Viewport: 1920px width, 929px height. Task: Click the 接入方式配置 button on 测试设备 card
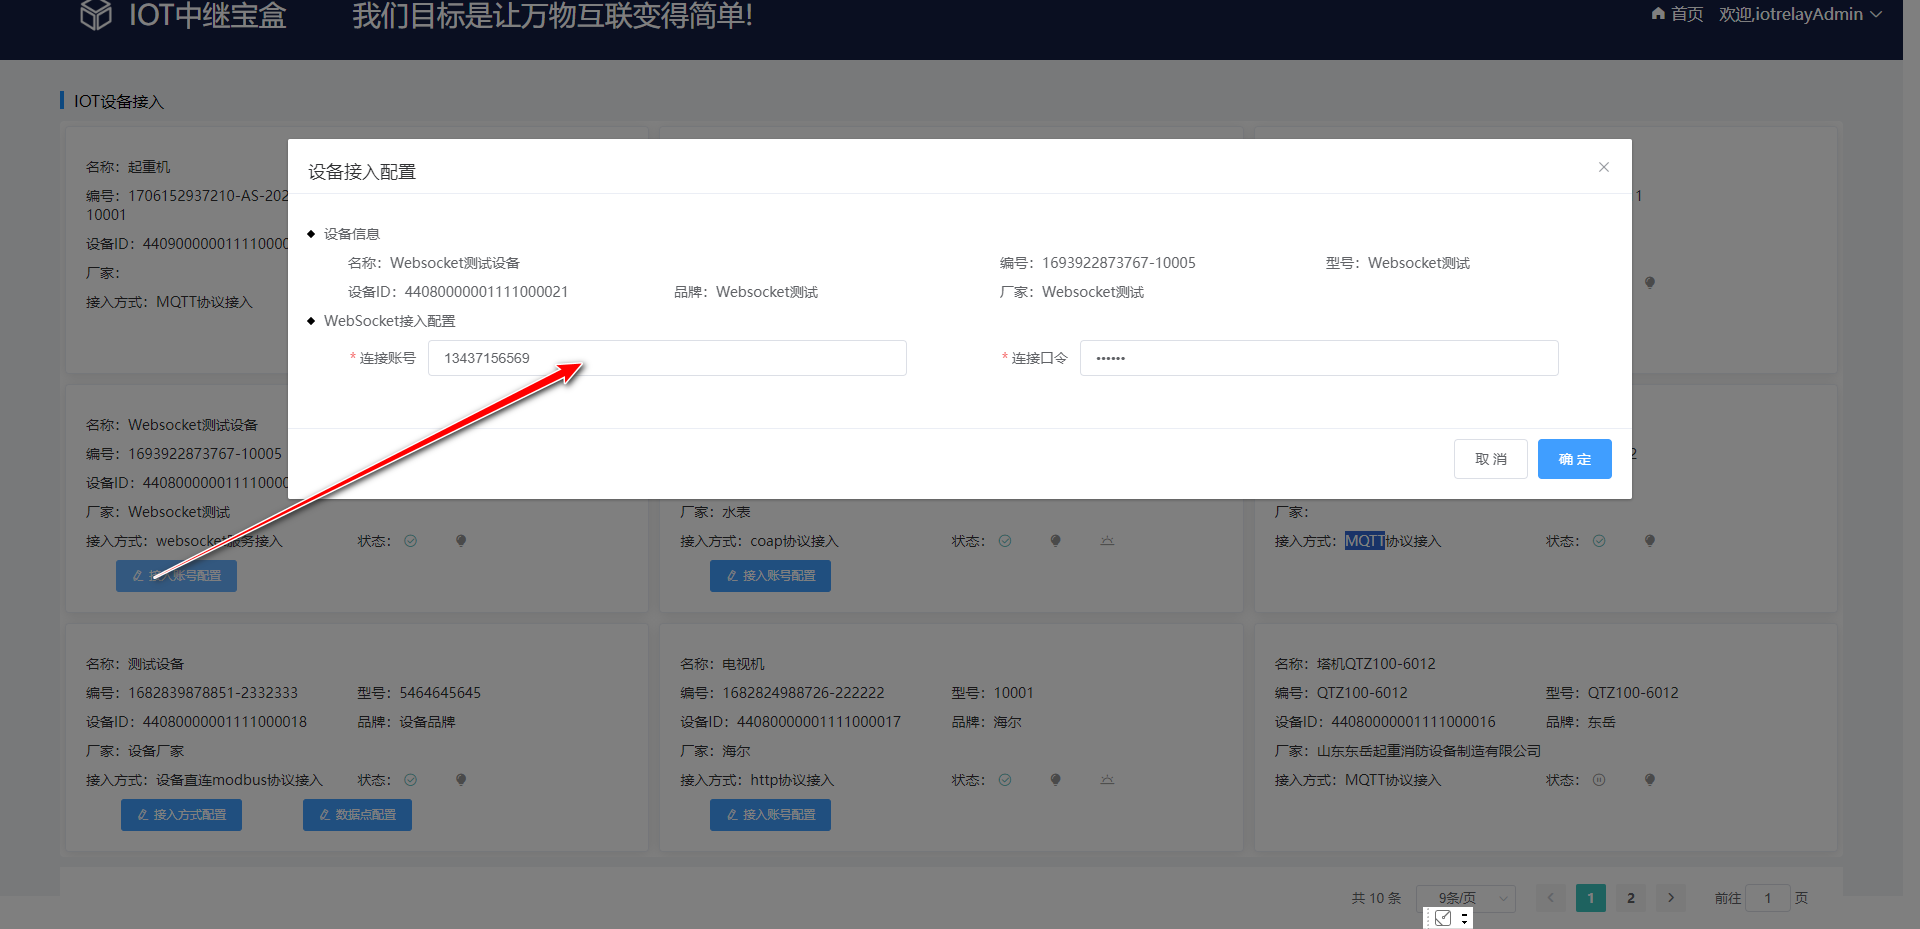pos(181,815)
